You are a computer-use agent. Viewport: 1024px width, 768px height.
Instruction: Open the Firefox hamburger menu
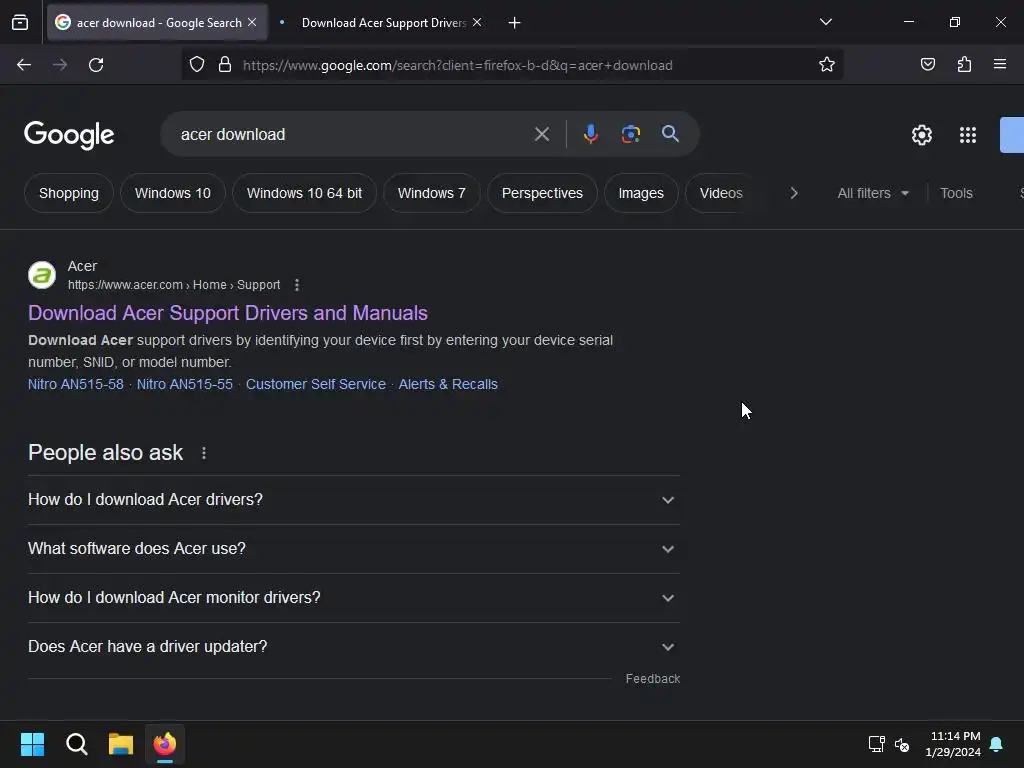coord(1000,64)
